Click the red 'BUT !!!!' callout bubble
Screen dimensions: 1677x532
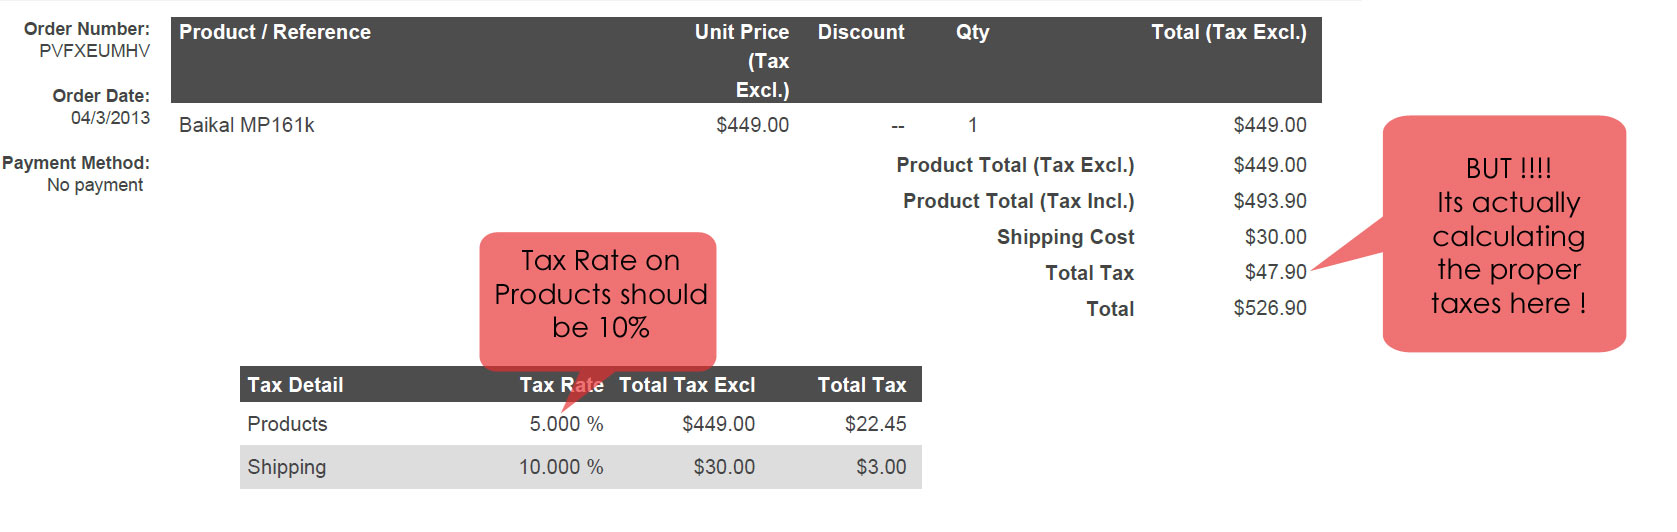pos(1507,236)
